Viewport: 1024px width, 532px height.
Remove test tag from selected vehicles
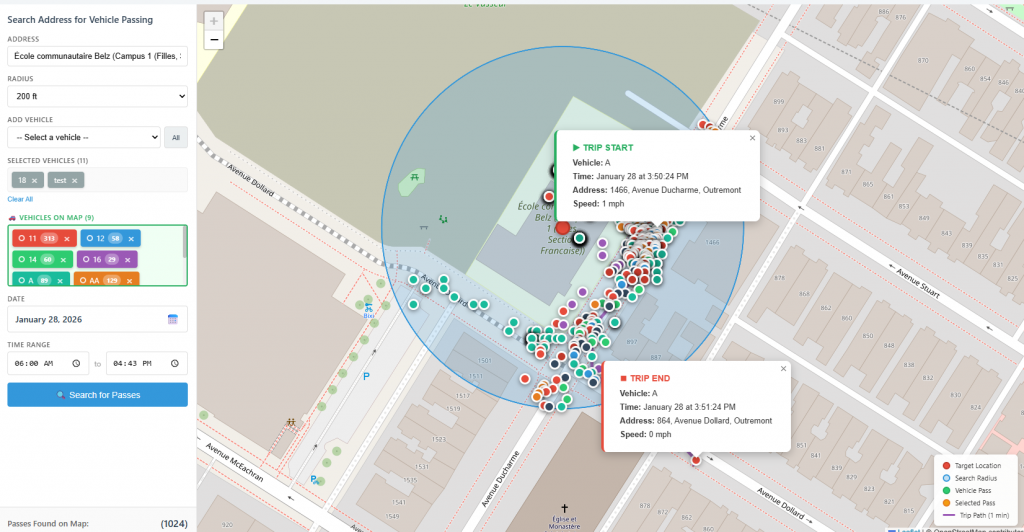(76, 180)
